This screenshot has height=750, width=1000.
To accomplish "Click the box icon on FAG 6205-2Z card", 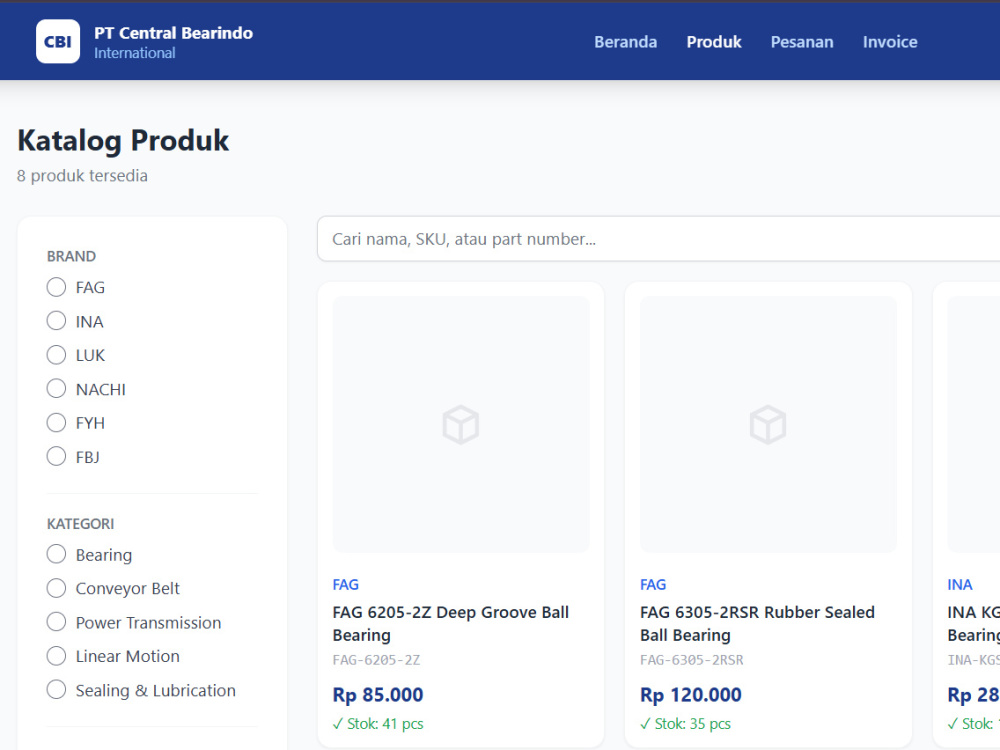I will pos(461,425).
